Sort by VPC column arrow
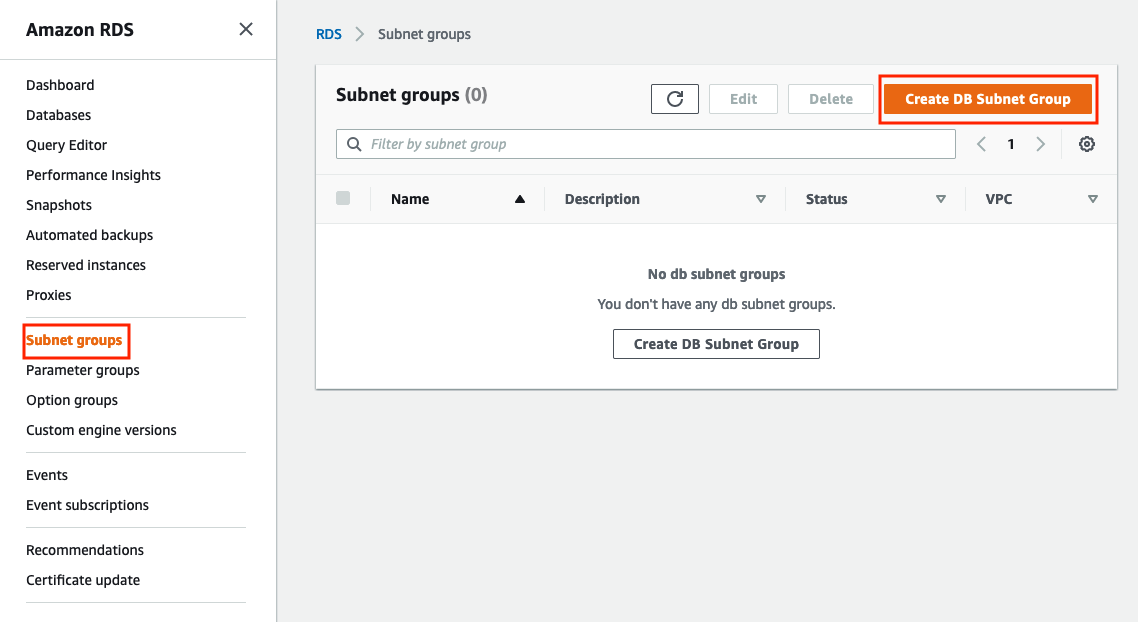Image resolution: width=1138 pixels, height=622 pixels. (x=1092, y=199)
